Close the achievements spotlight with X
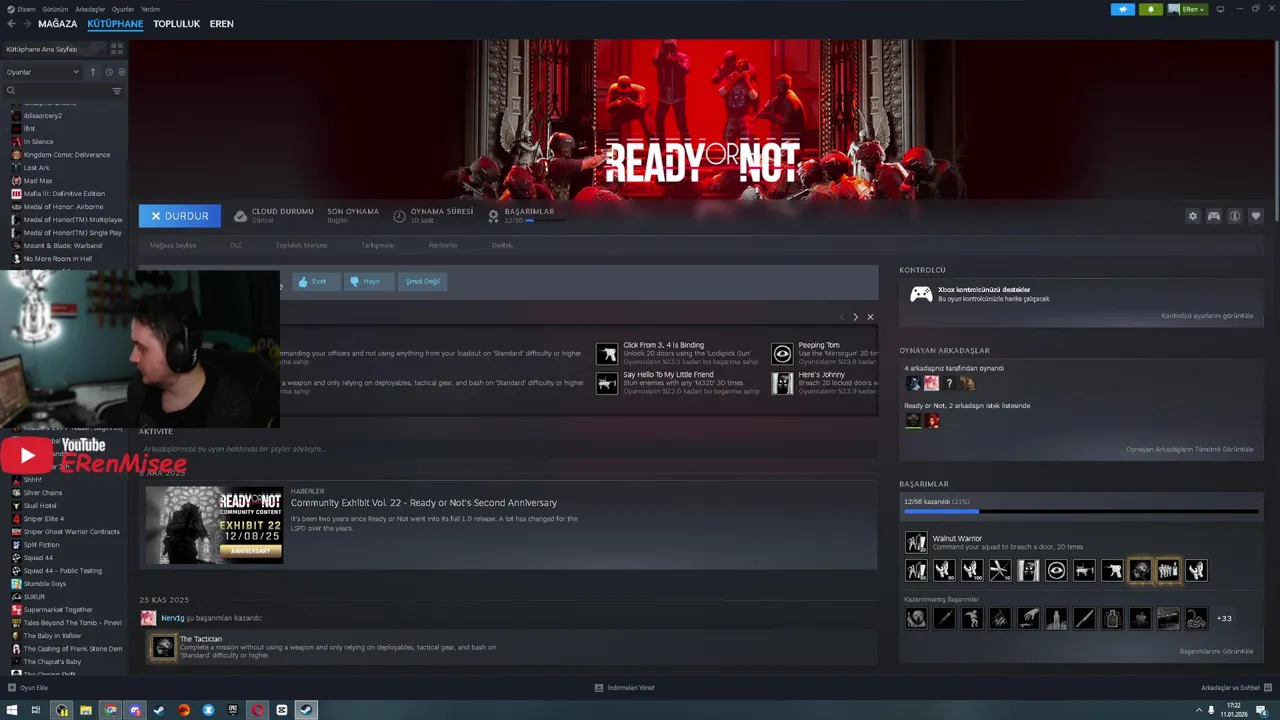1280x720 pixels. click(x=870, y=317)
